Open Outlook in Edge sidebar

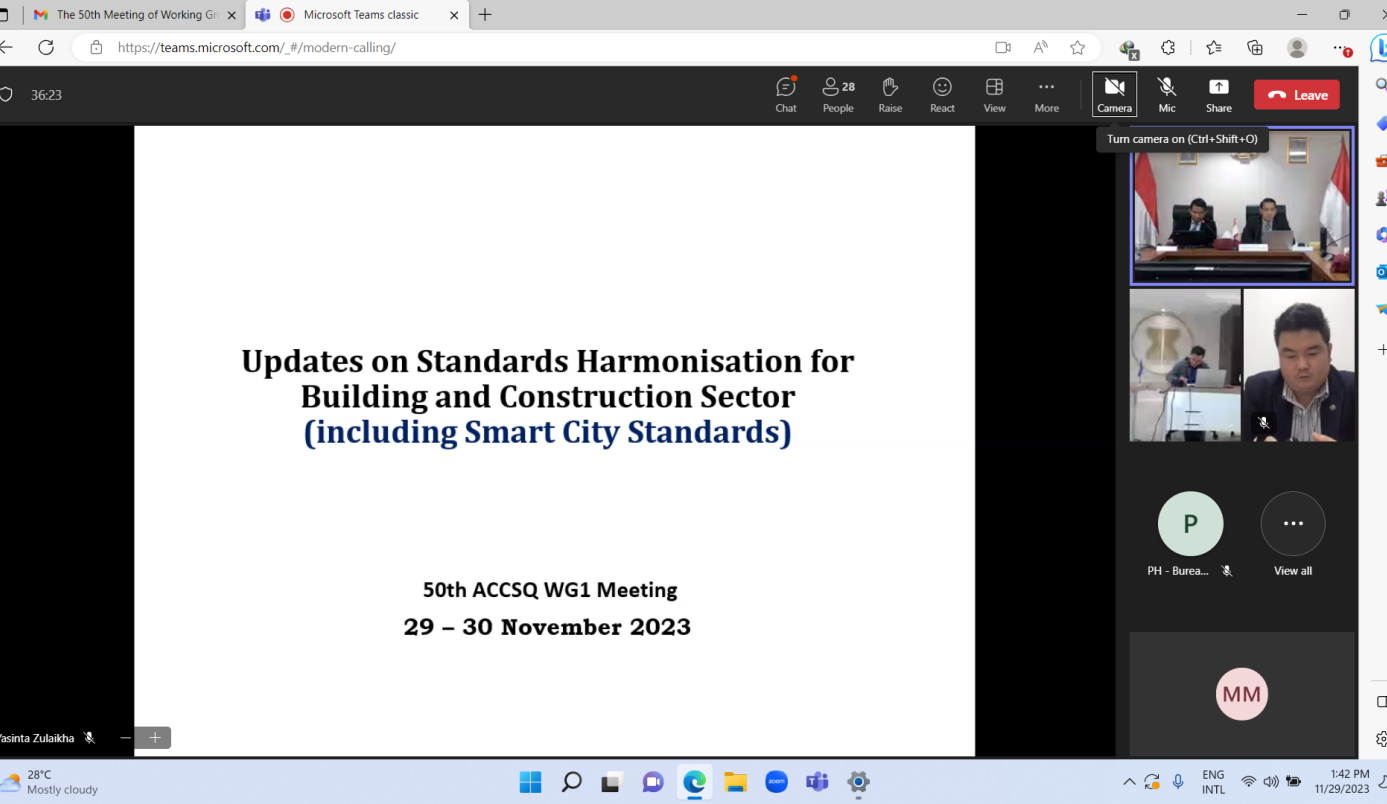(1380, 271)
